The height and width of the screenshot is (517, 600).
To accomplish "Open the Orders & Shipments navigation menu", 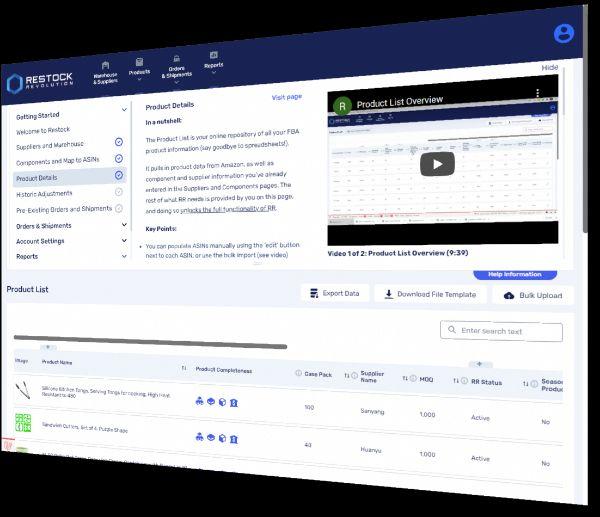I will [x=176, y=69].
